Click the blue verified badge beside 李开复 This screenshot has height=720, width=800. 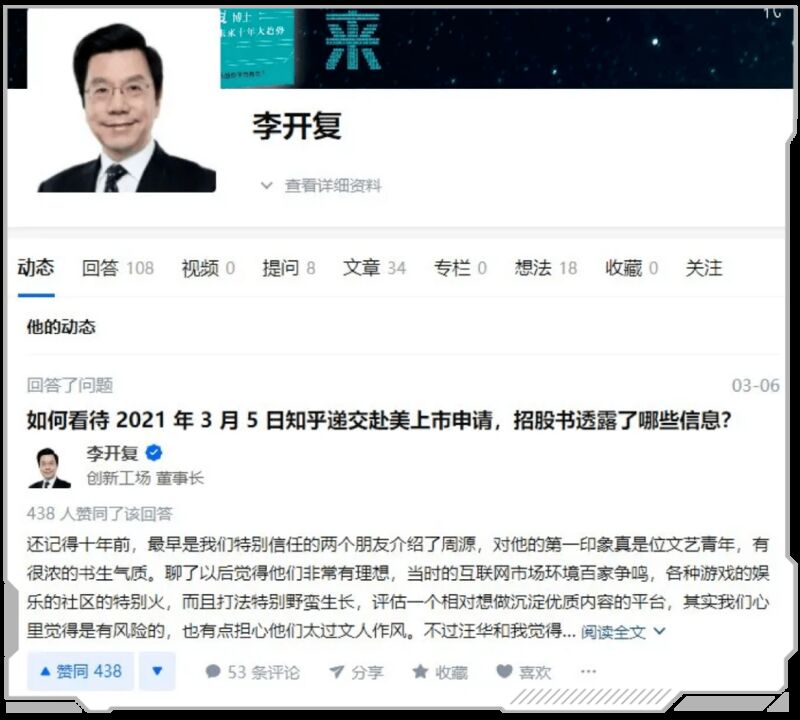[154, 452]
